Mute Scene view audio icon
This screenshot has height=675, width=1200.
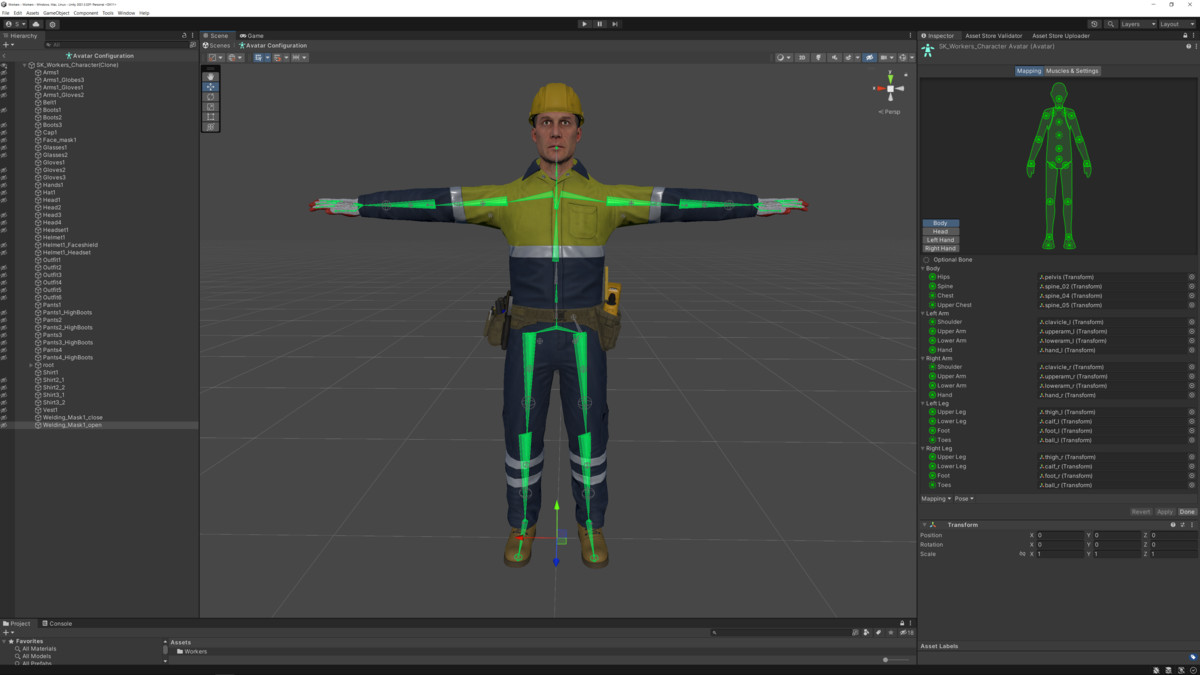834,57
